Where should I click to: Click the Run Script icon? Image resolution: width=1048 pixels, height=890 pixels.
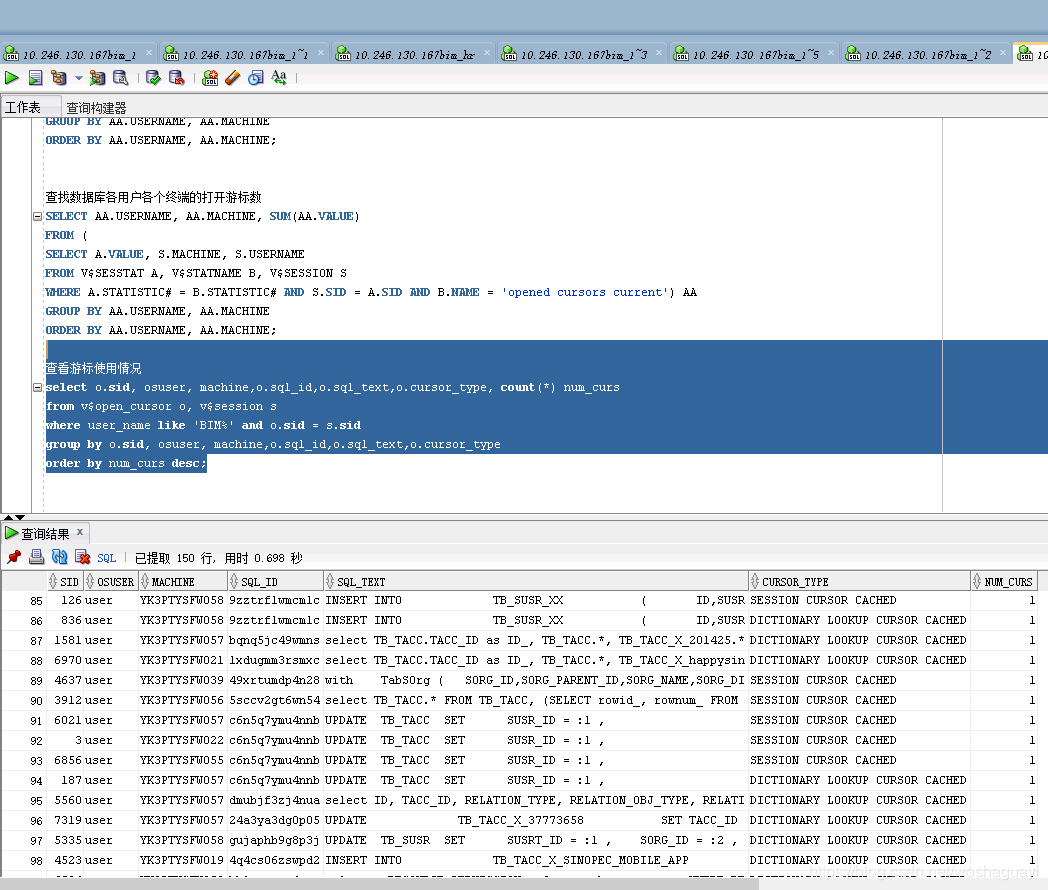click(x=35, y=78)
